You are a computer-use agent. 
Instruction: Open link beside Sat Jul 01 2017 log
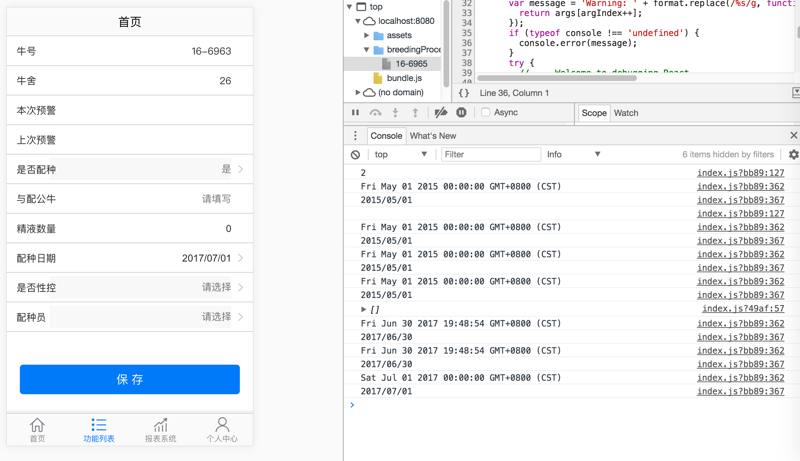pyautogui.click(x=740, y=378)
